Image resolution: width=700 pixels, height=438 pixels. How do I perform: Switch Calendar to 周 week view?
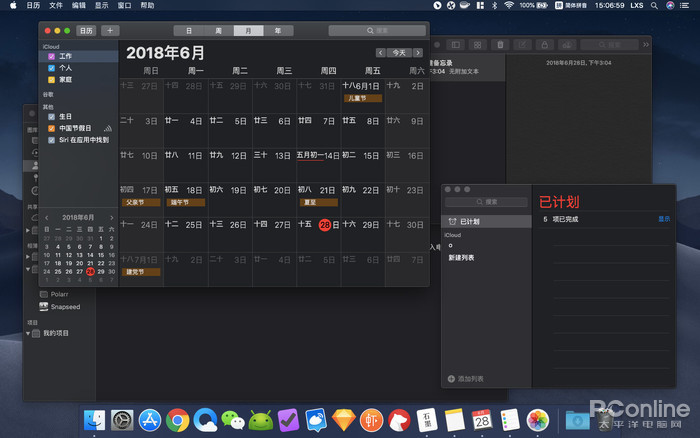218,30
